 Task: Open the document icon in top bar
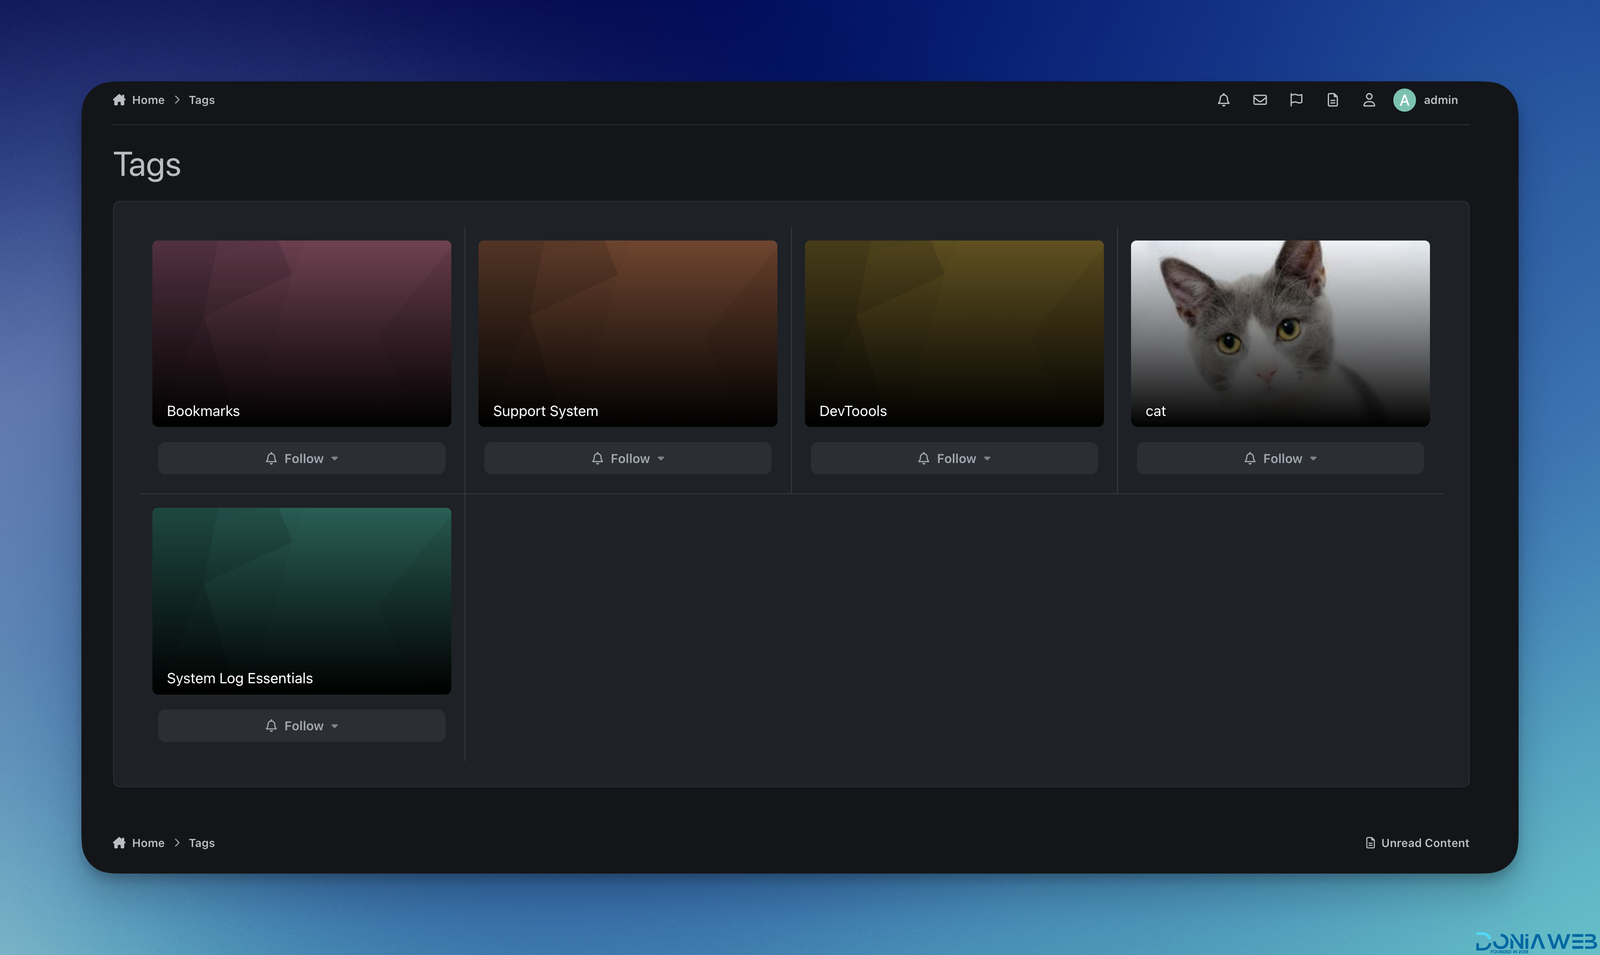1333,100
